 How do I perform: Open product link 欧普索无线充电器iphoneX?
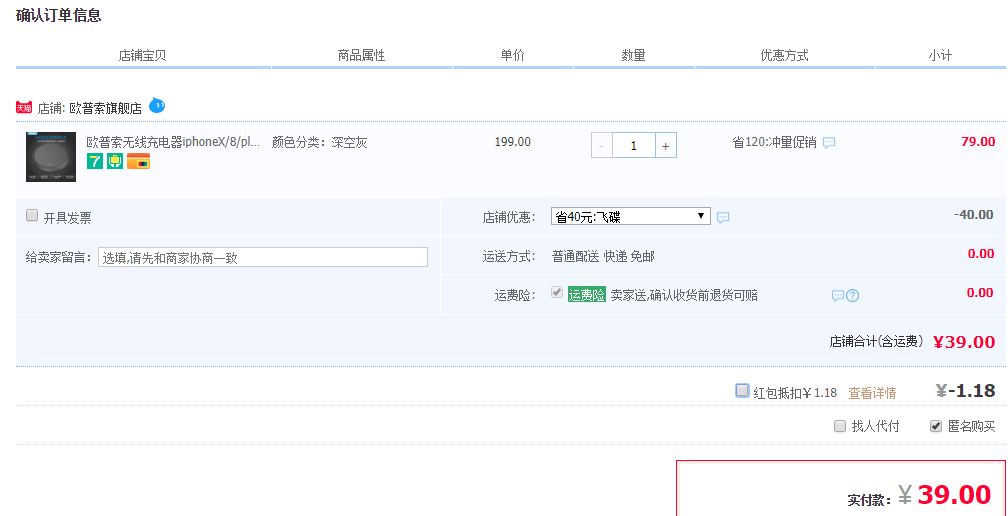174,142
